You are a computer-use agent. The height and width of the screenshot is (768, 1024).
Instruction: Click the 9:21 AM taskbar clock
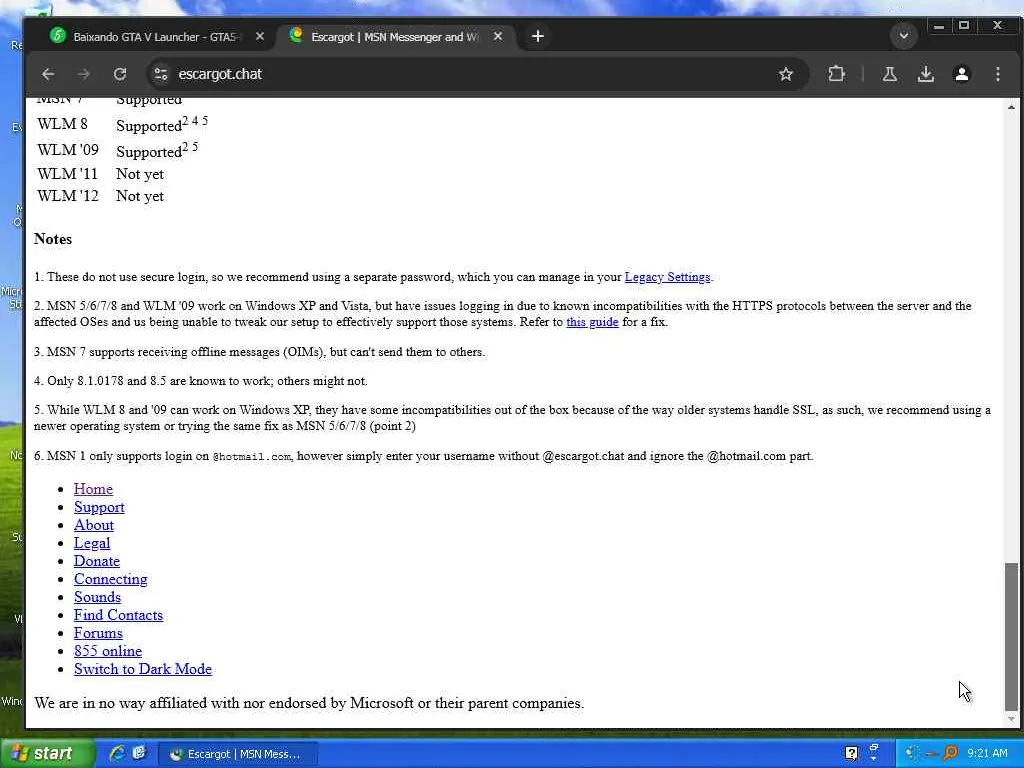987,754
